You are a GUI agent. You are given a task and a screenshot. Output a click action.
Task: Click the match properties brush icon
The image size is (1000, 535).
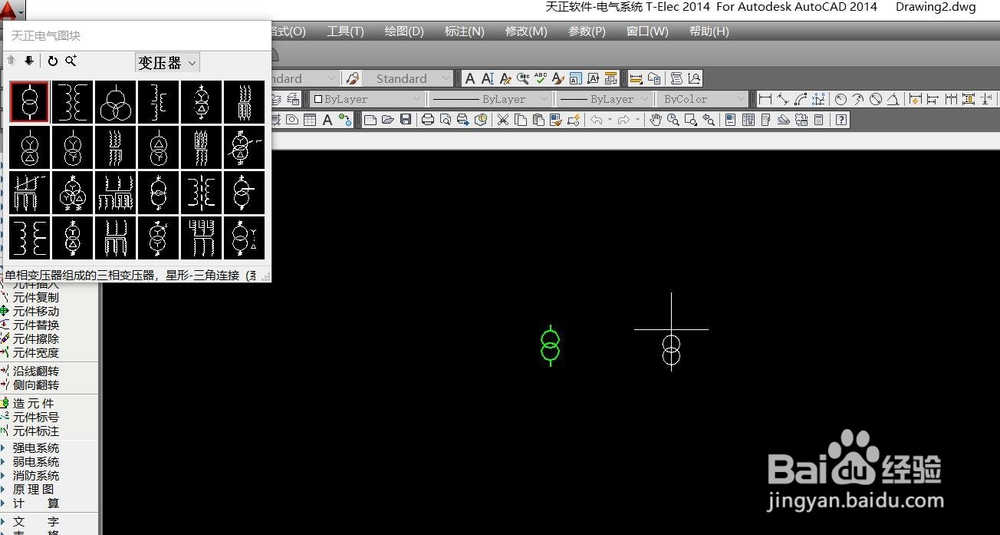click(555, 119)
